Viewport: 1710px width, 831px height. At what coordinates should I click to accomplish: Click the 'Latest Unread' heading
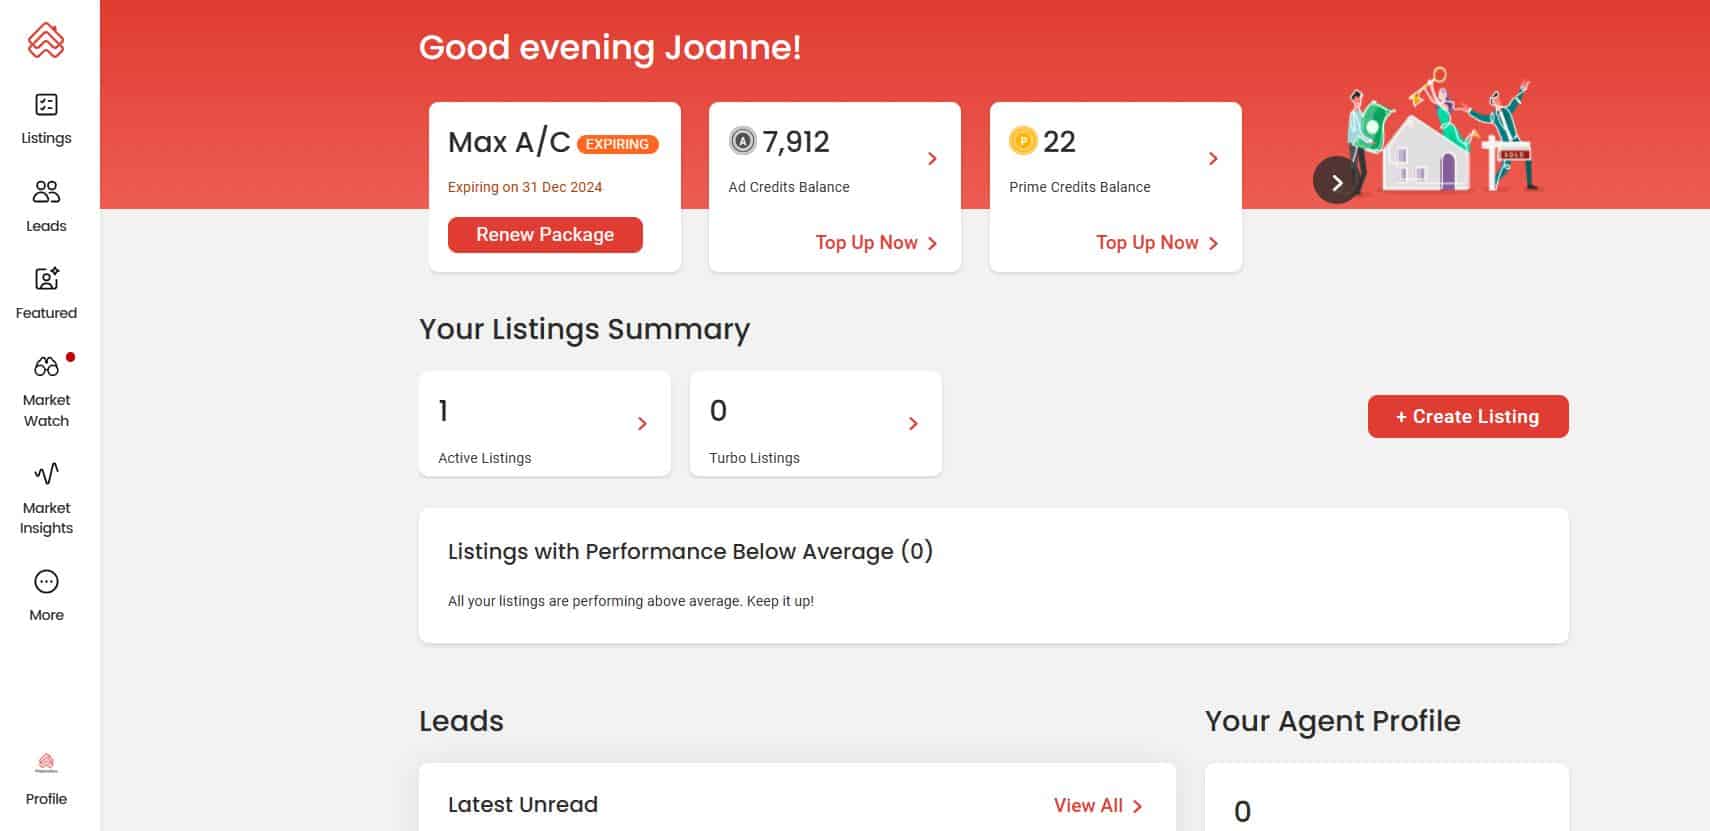(523, 805)
